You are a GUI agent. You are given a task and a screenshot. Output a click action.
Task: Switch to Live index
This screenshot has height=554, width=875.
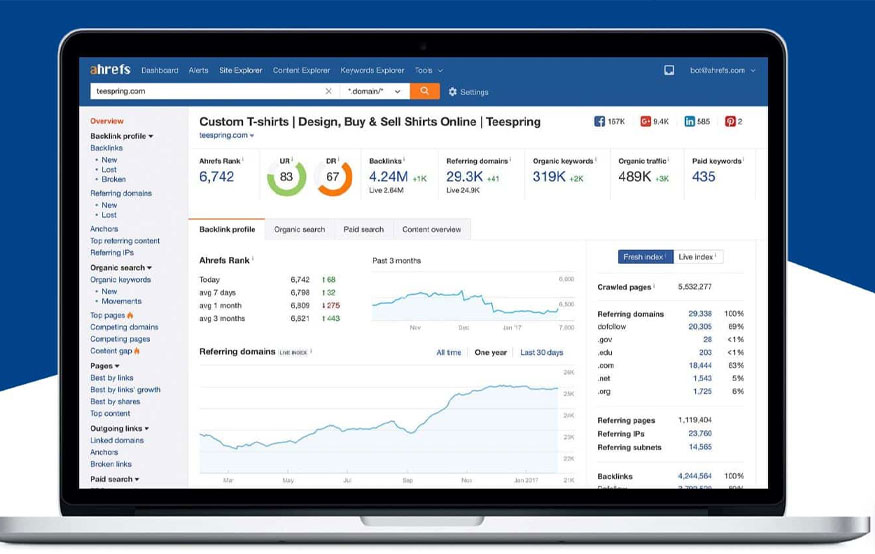point(699,257)
